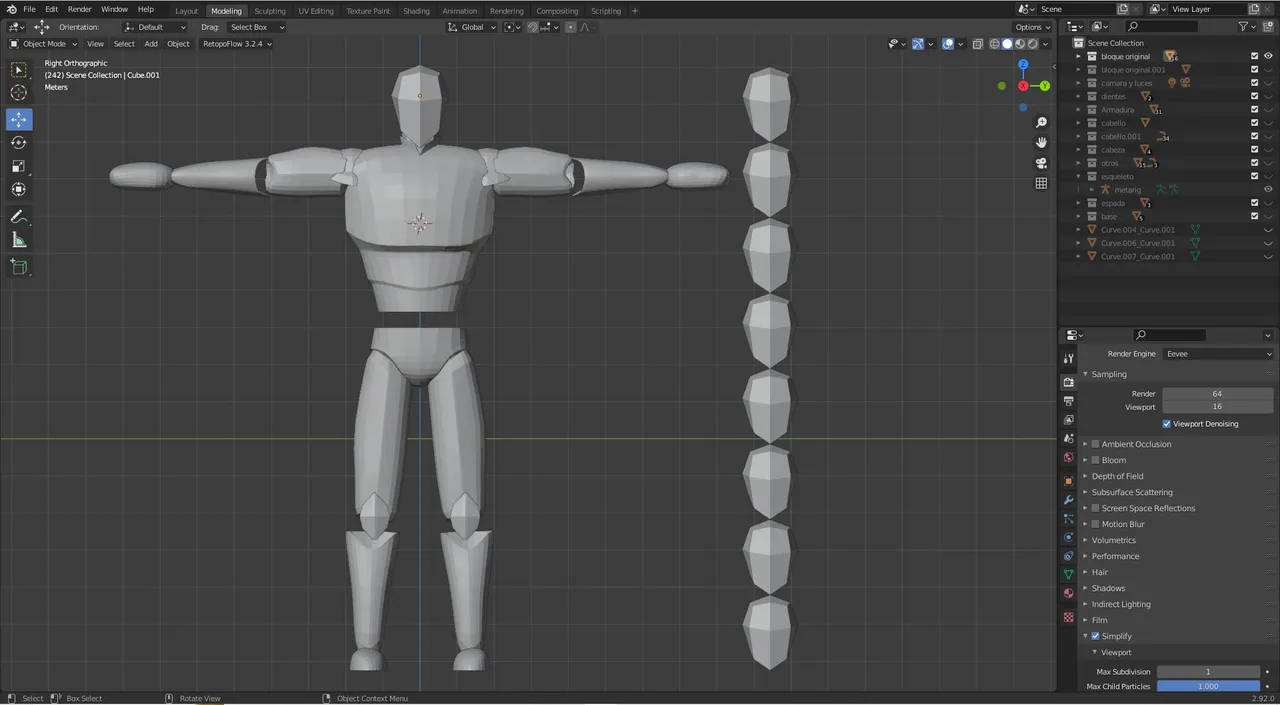The height and width of the screenshot is (705, 1280).
Task: Open the Drag Select Box dropdown
Action: tap(255, 27)
